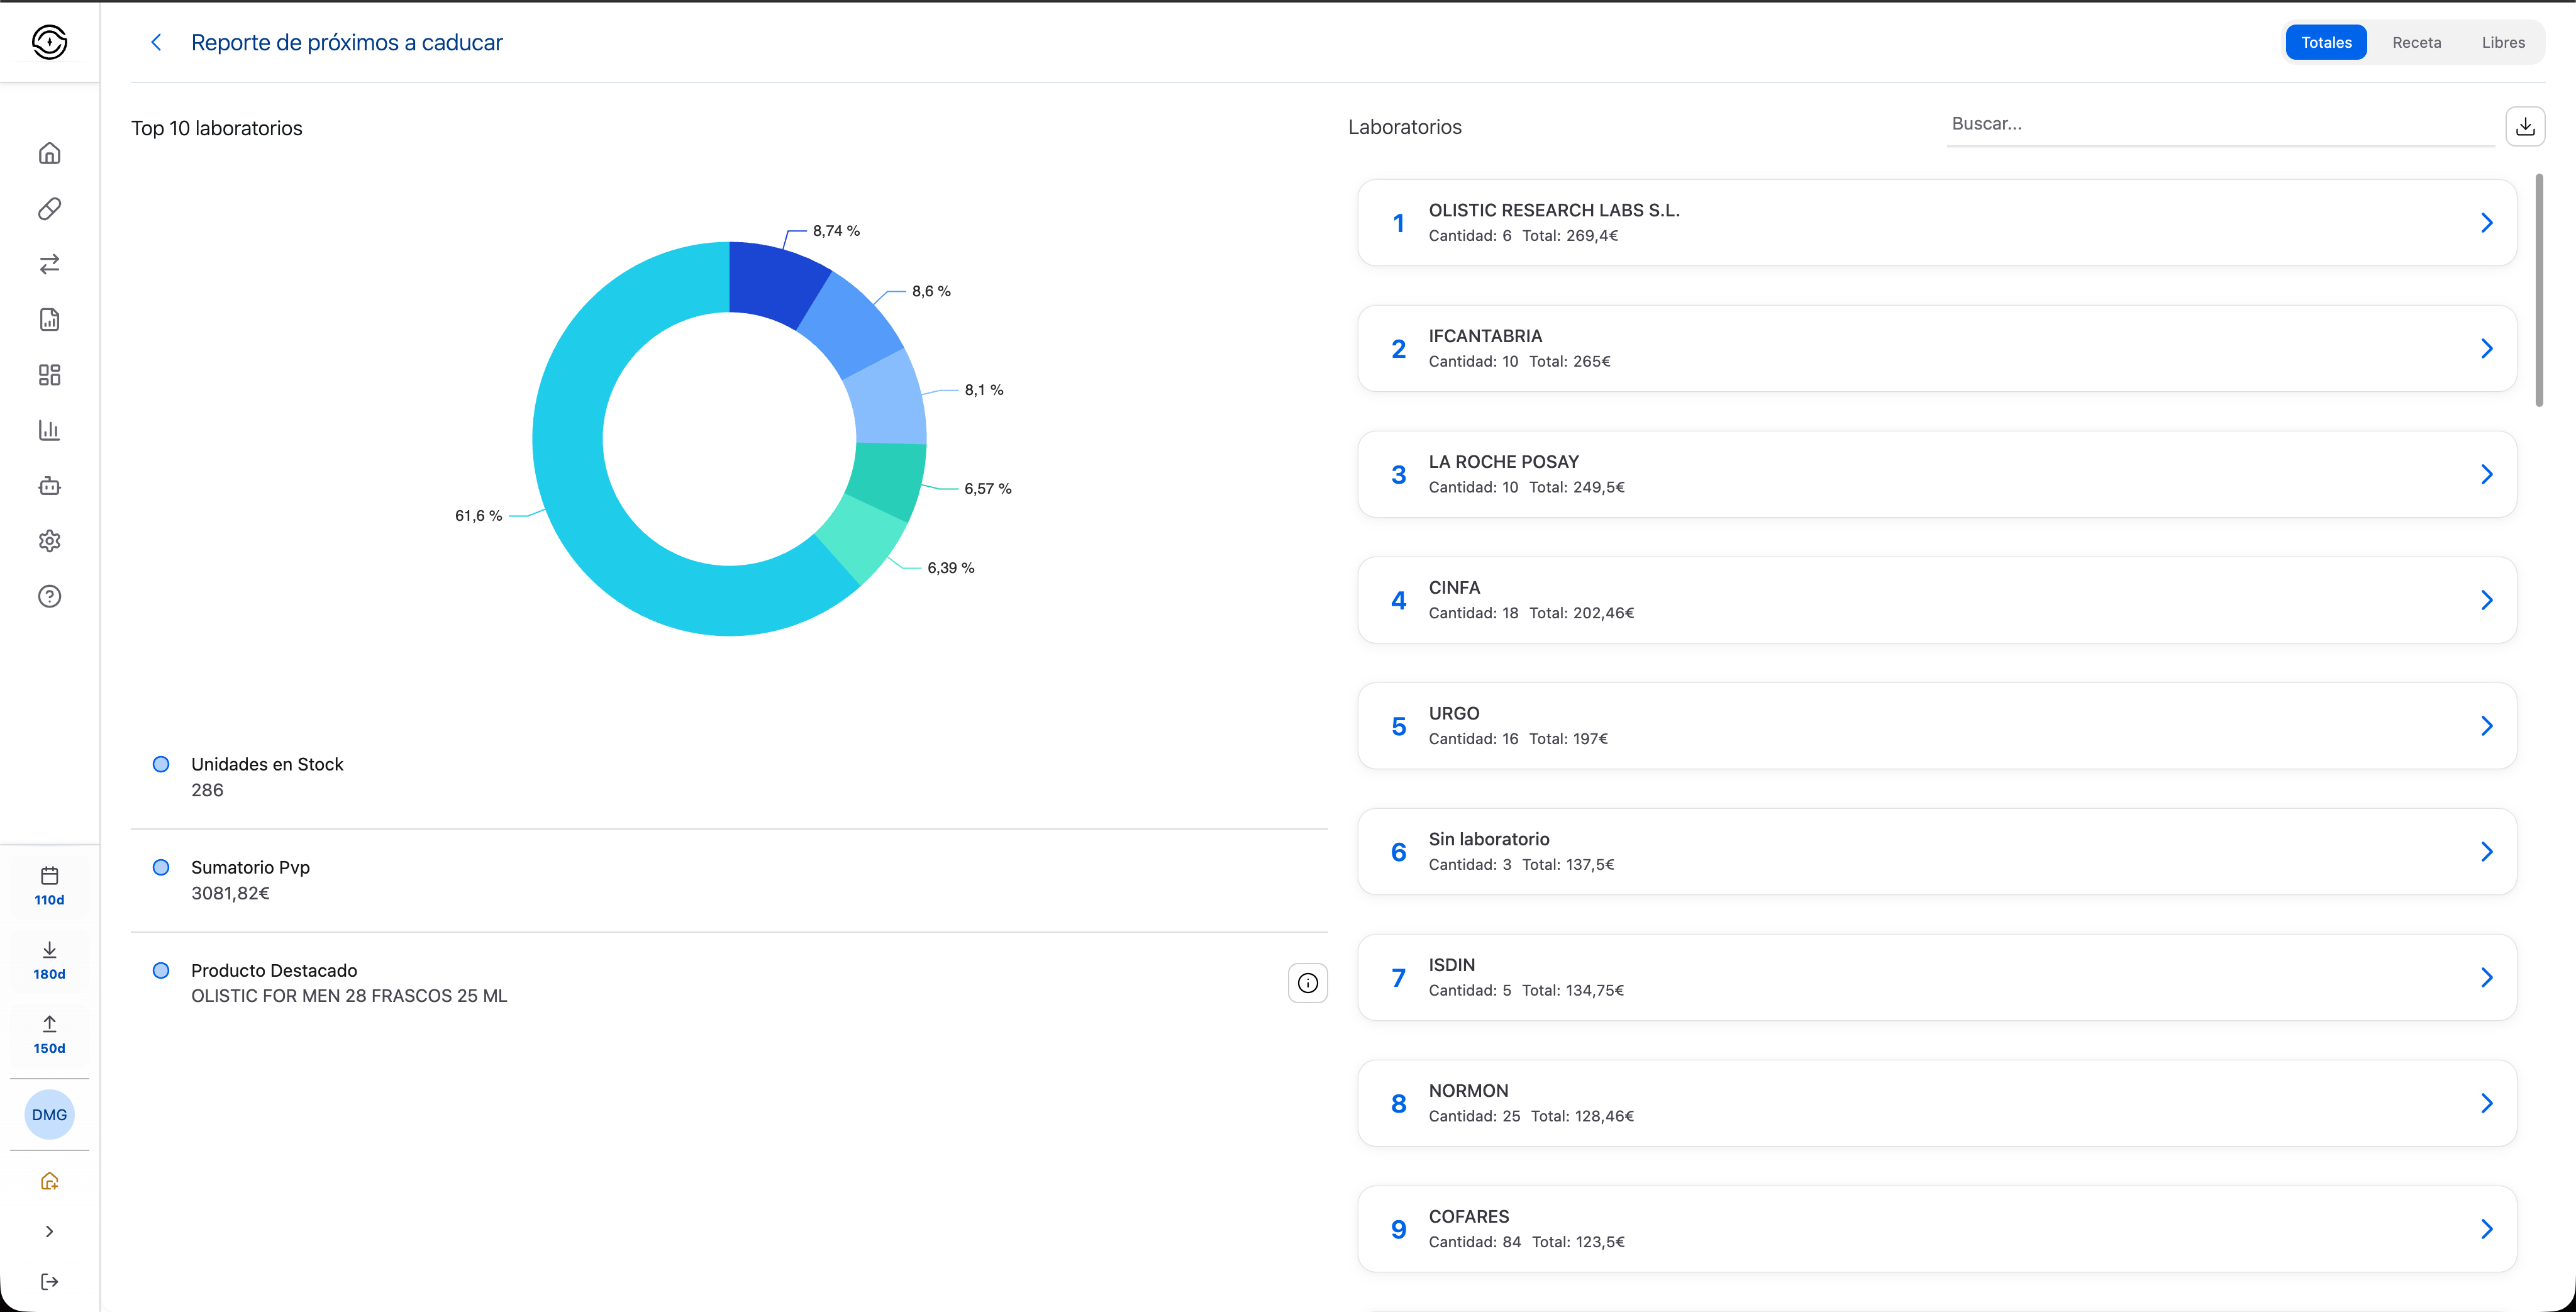Select Unidades en Stock radio option
2576x1312 pixels.
[161, 764]
